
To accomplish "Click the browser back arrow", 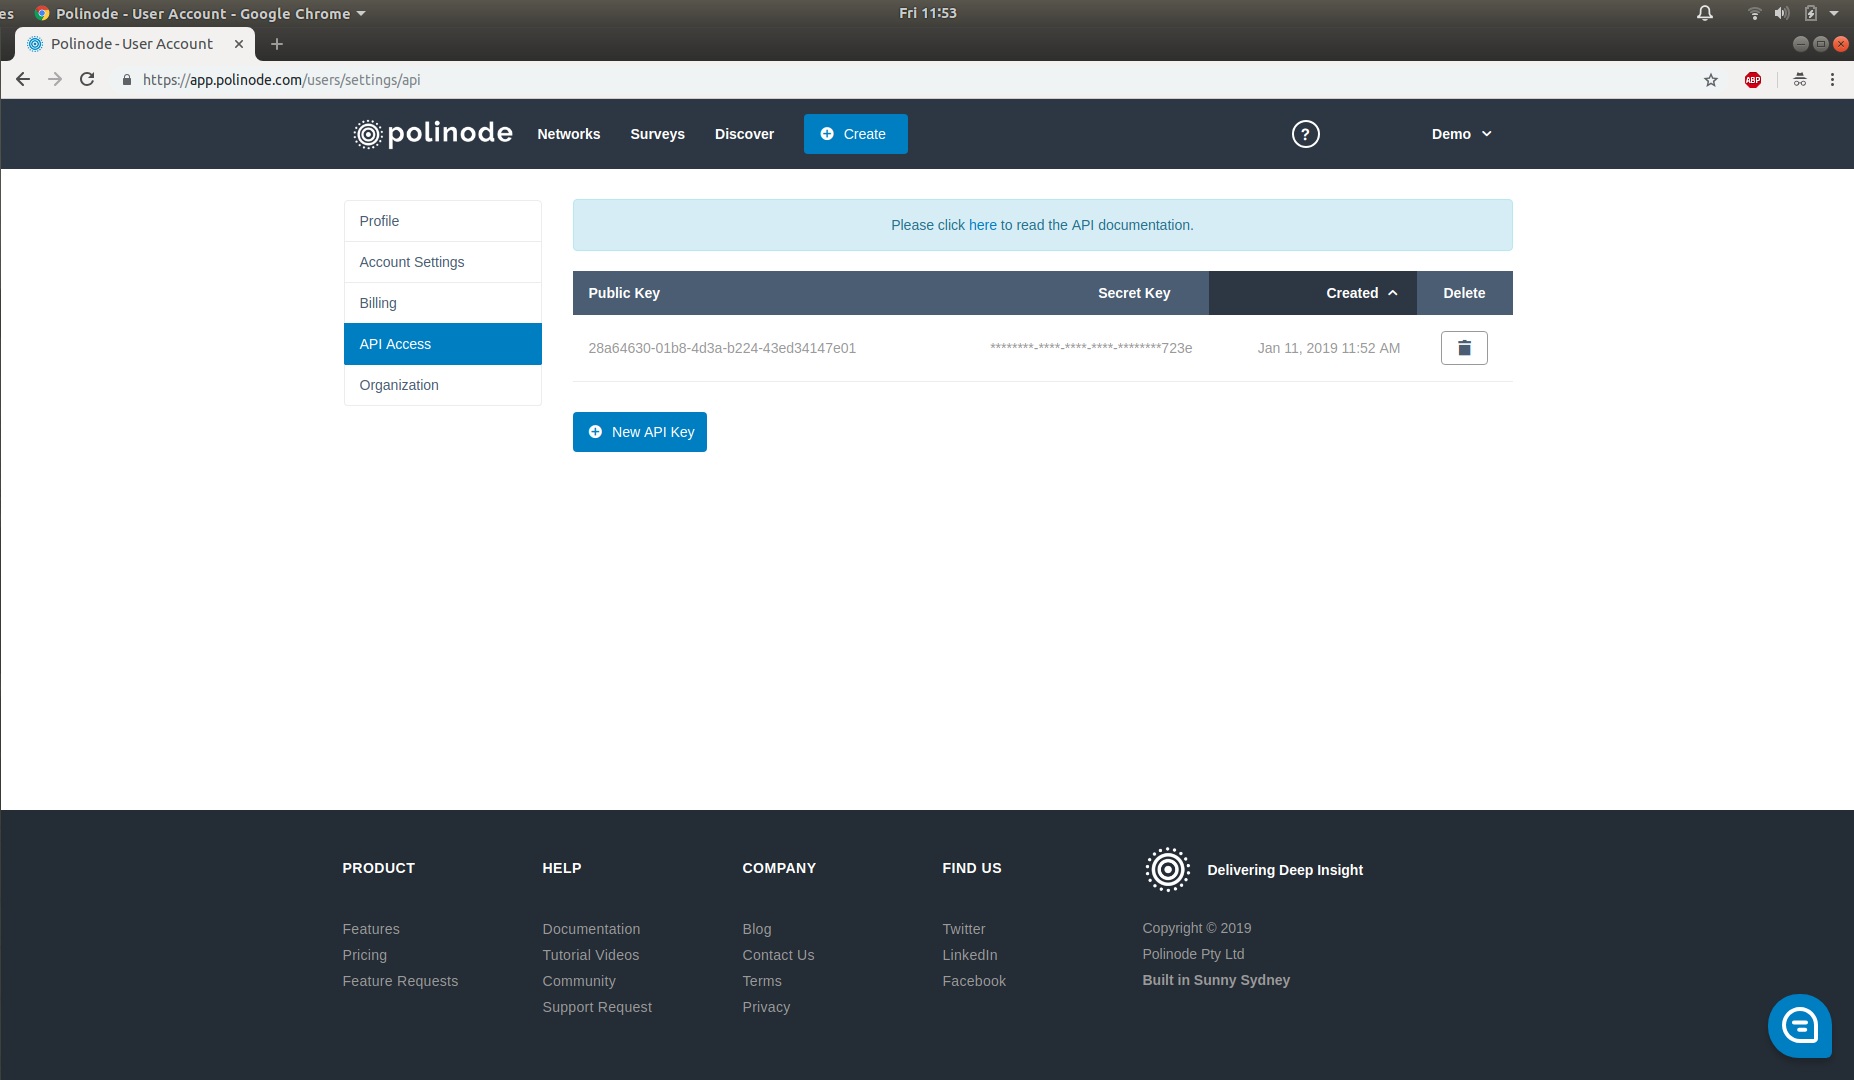I will 23,79.
